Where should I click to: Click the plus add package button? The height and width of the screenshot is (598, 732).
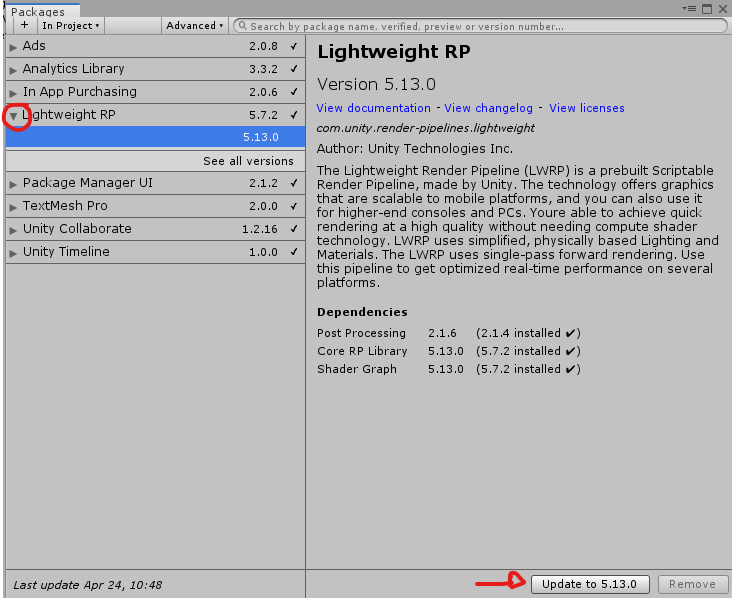click(25, 26)
